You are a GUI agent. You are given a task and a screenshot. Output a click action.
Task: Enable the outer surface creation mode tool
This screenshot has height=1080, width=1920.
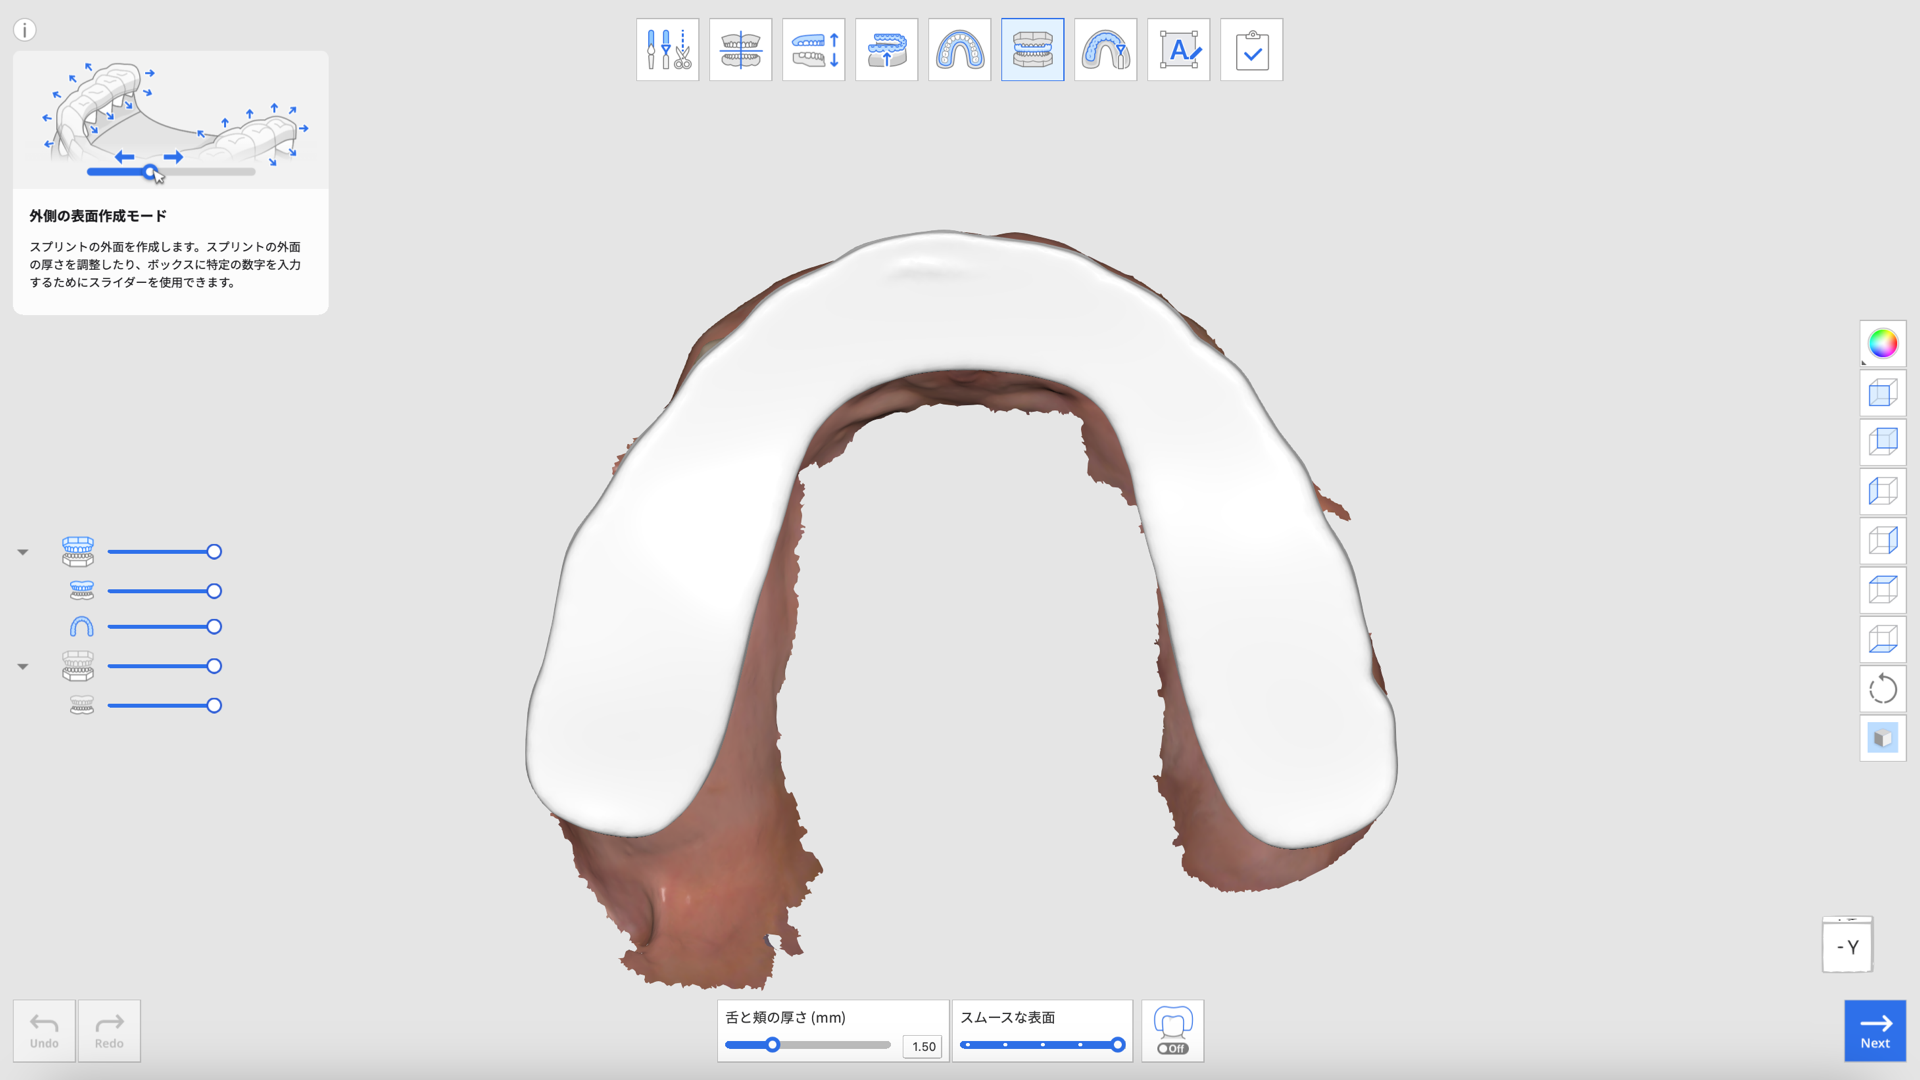[1032, 49]
